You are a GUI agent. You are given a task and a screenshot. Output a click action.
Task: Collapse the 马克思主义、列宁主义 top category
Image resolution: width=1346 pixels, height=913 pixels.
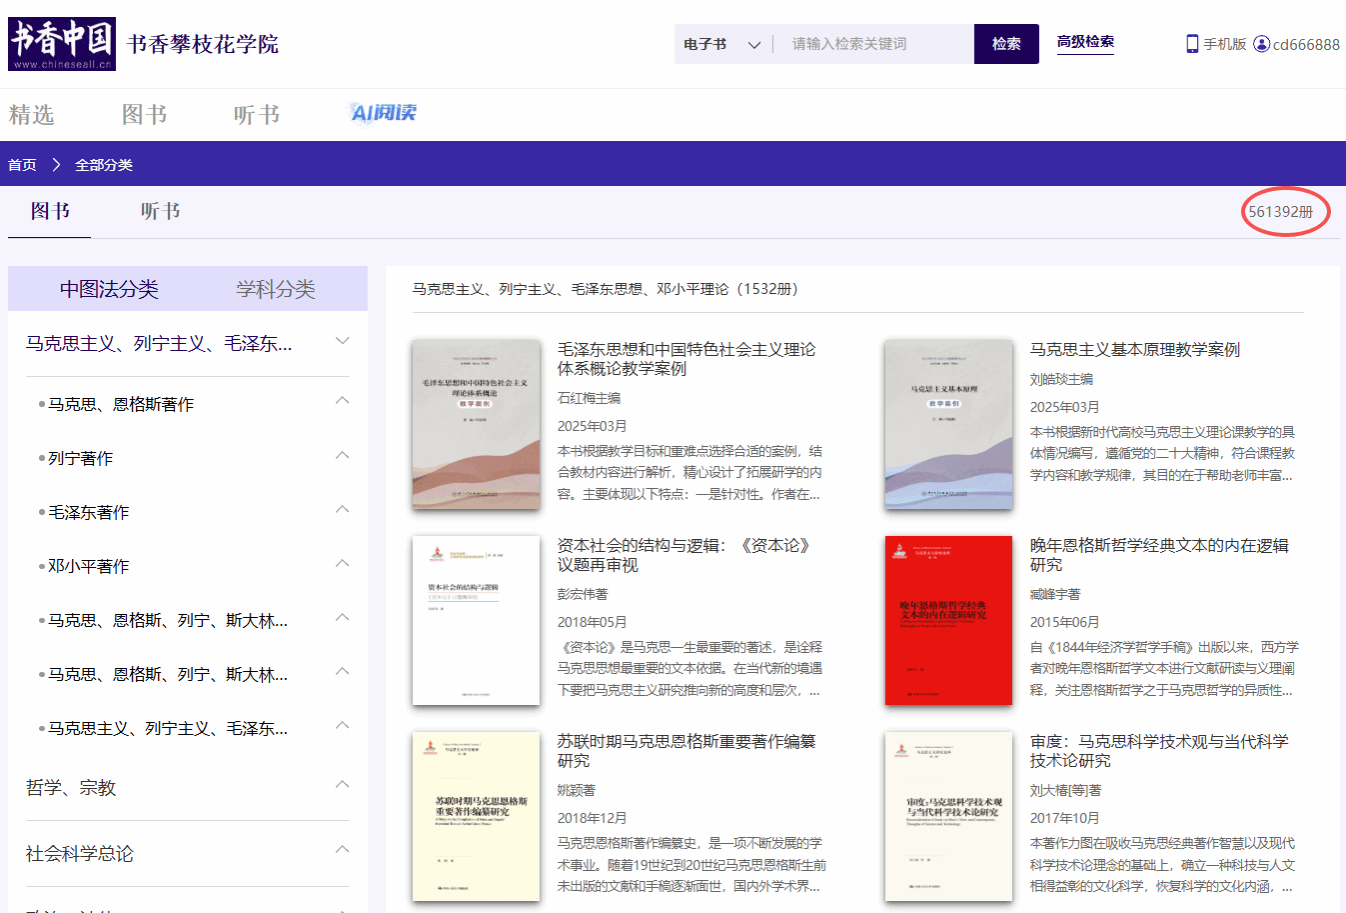click(x=342, y=342)
